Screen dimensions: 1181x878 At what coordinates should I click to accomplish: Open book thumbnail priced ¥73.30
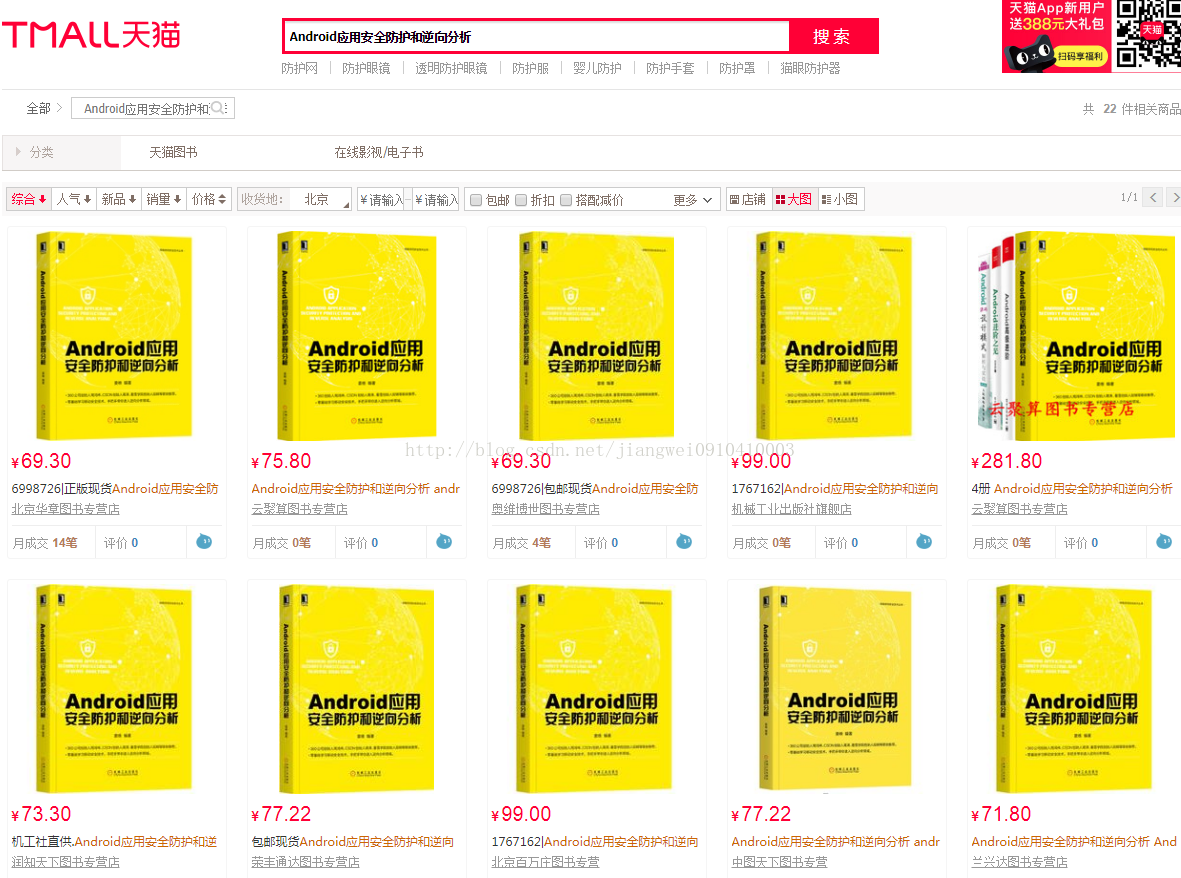(x=114, y=688)
